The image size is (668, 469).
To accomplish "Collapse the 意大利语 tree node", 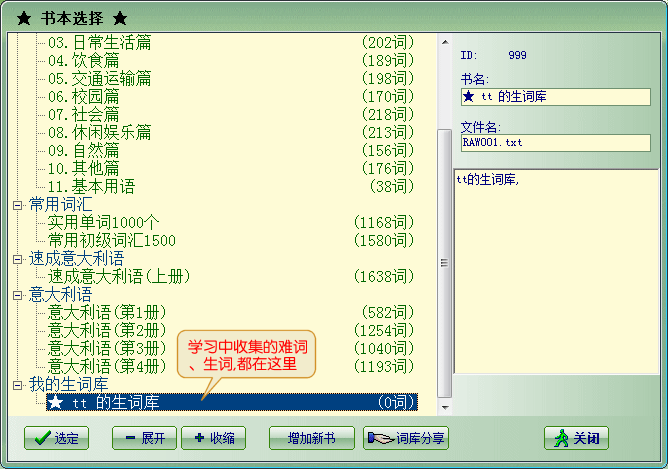I will pyautogui.click(x=17, y=295).
